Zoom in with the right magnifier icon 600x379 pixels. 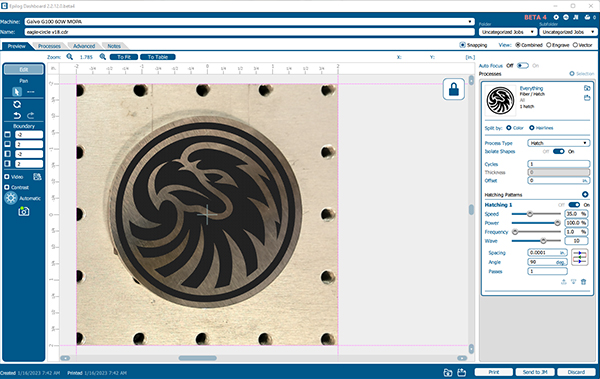[x=103, y=57]
